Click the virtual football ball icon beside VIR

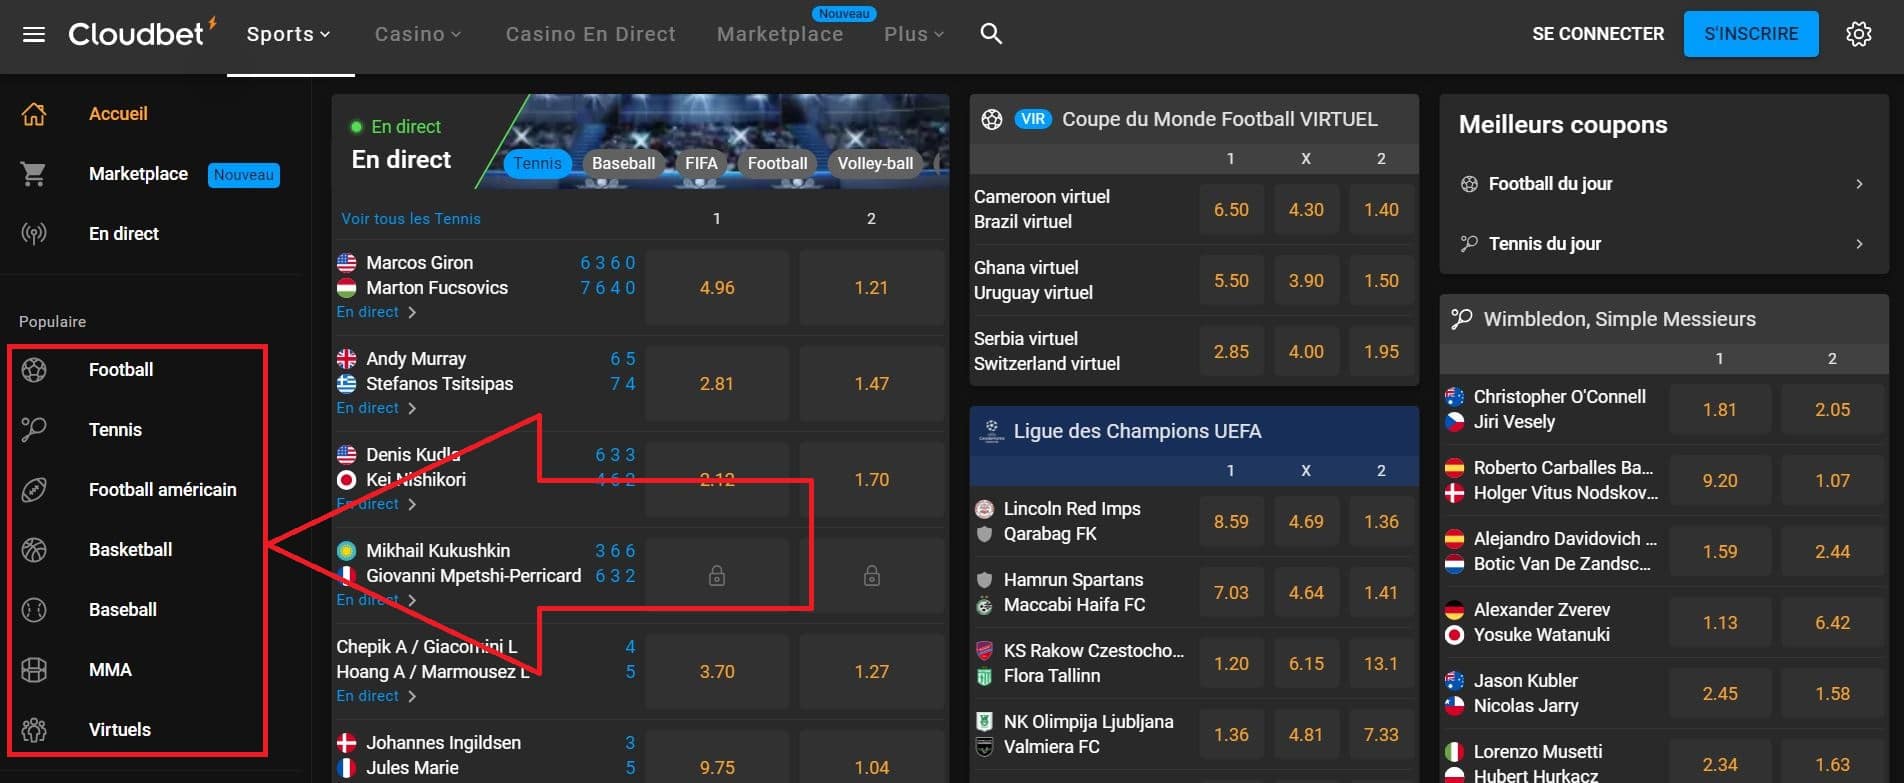(992, 120)
